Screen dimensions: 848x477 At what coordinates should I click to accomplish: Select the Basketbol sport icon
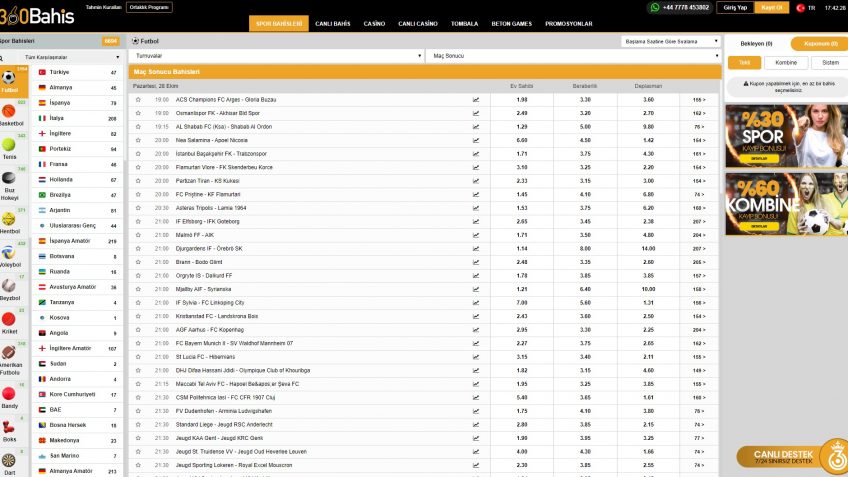(9, 112)
